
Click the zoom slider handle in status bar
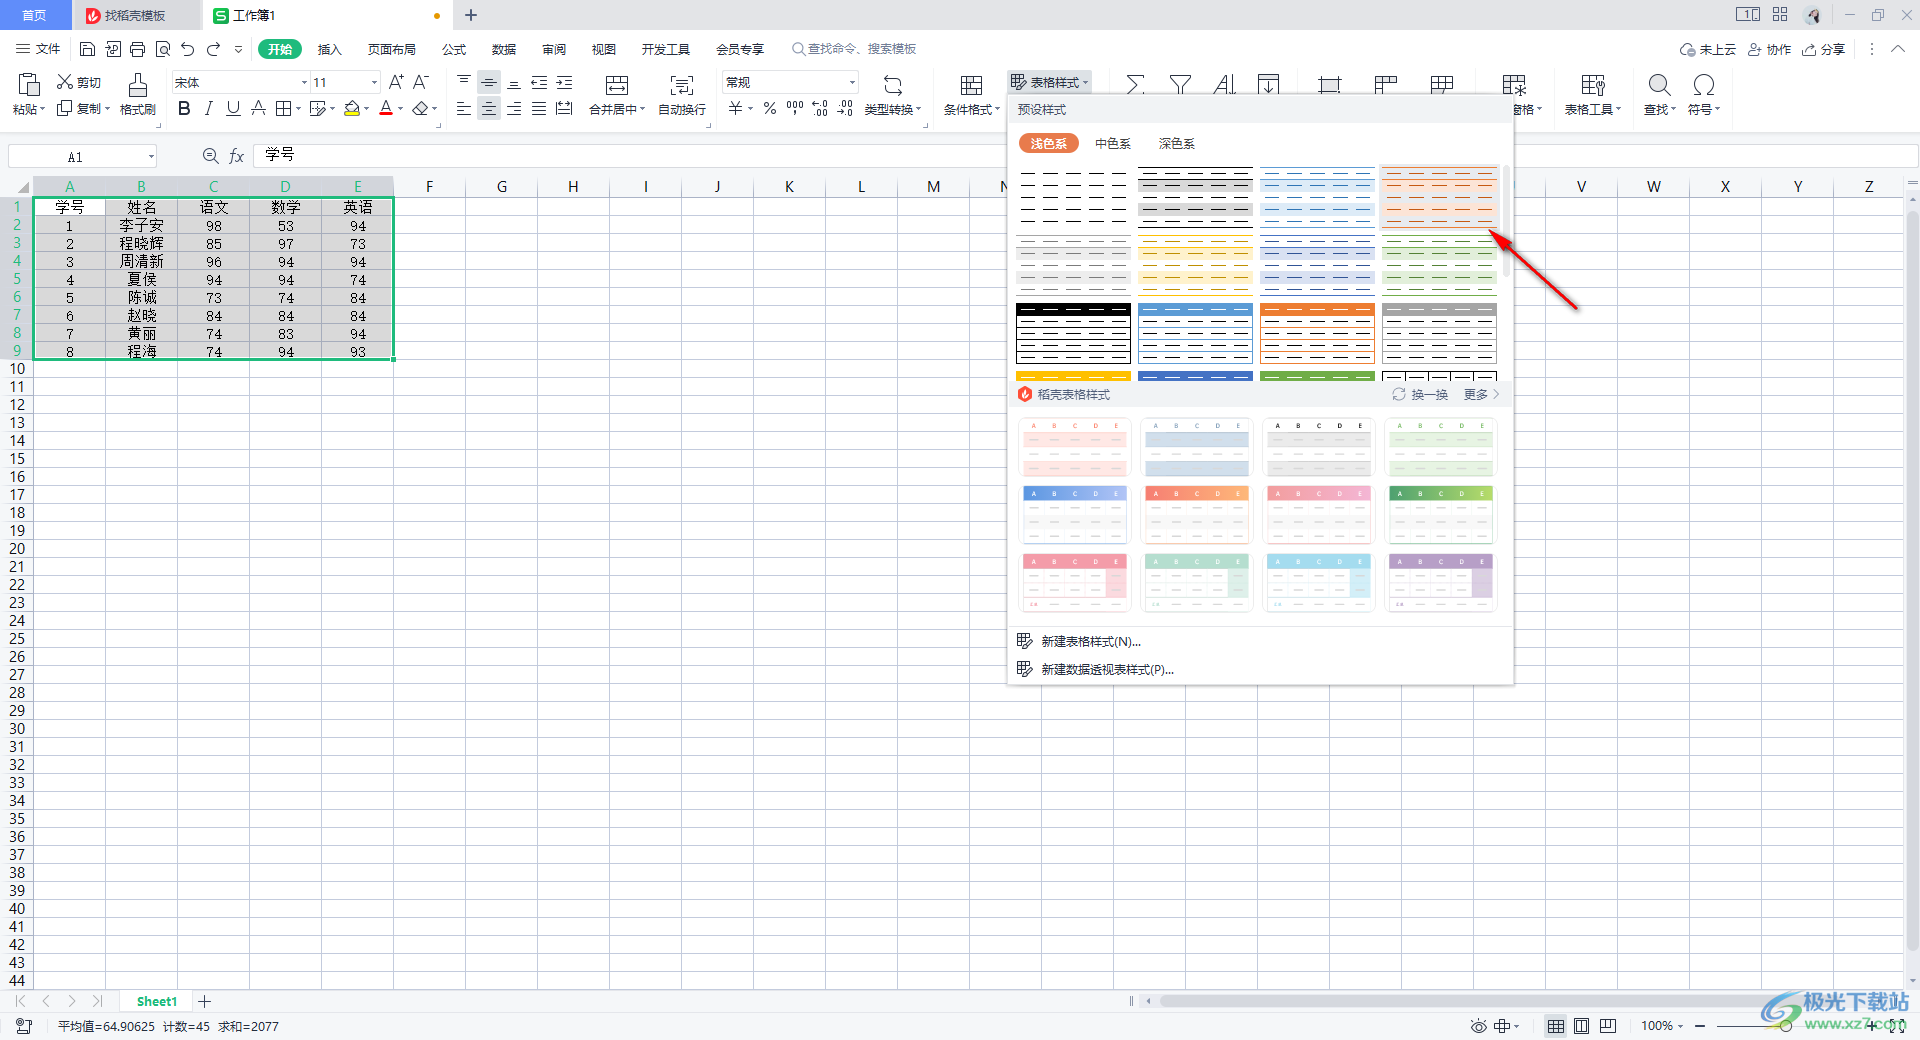click(x=1786, y=1026)
